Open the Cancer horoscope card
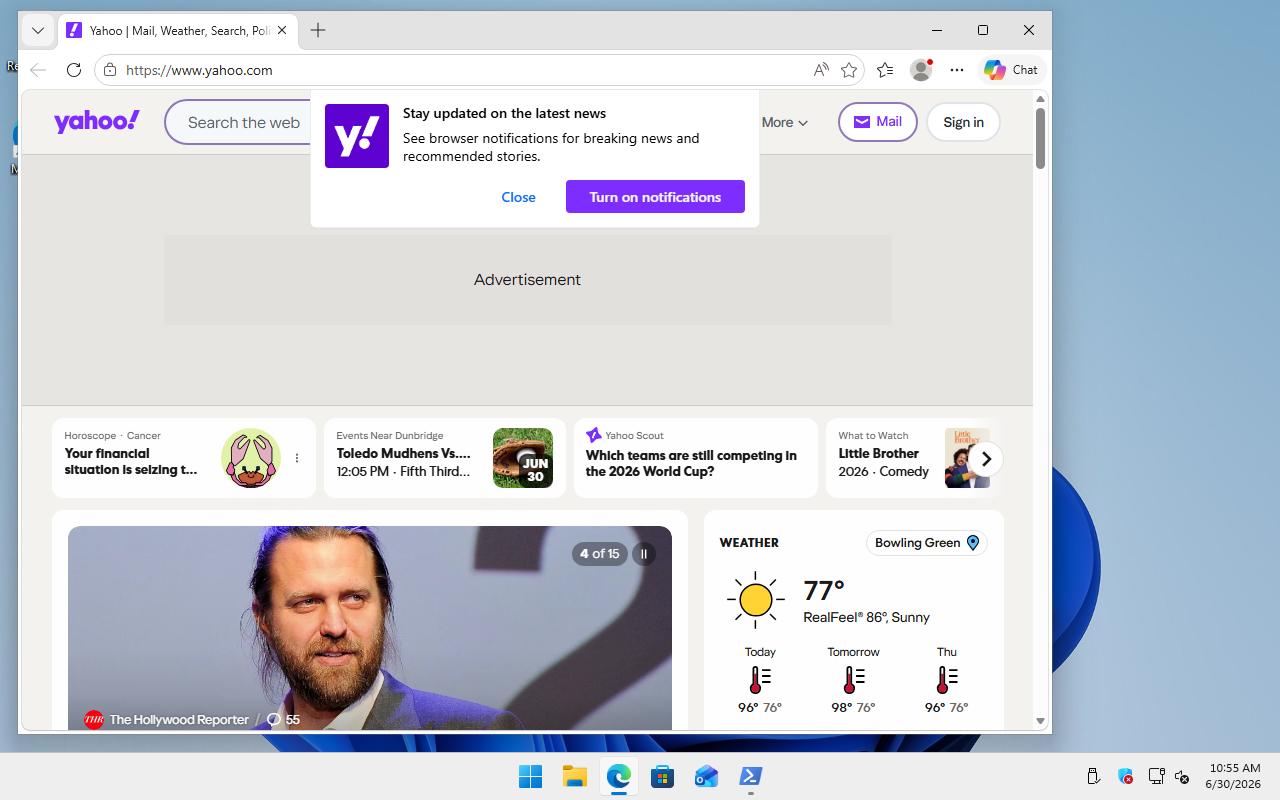 coord(184,458)
